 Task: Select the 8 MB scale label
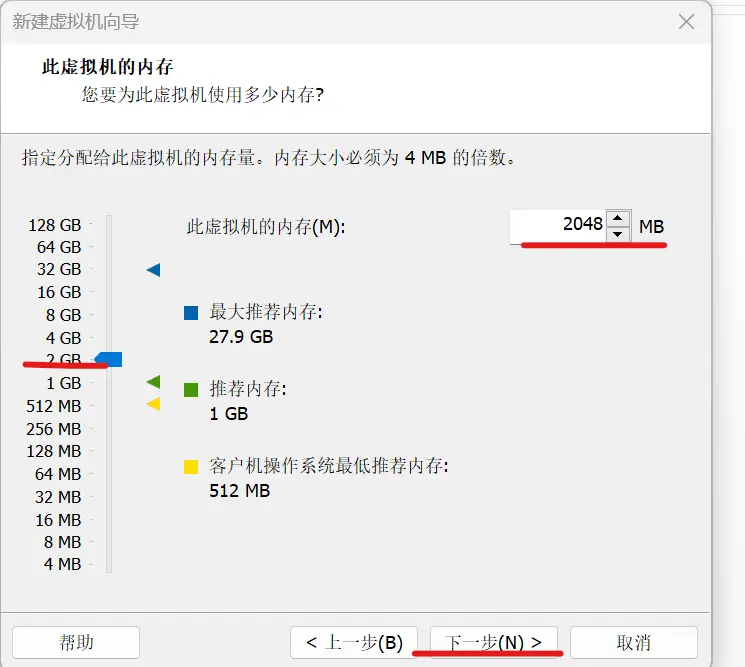[62, 542]
